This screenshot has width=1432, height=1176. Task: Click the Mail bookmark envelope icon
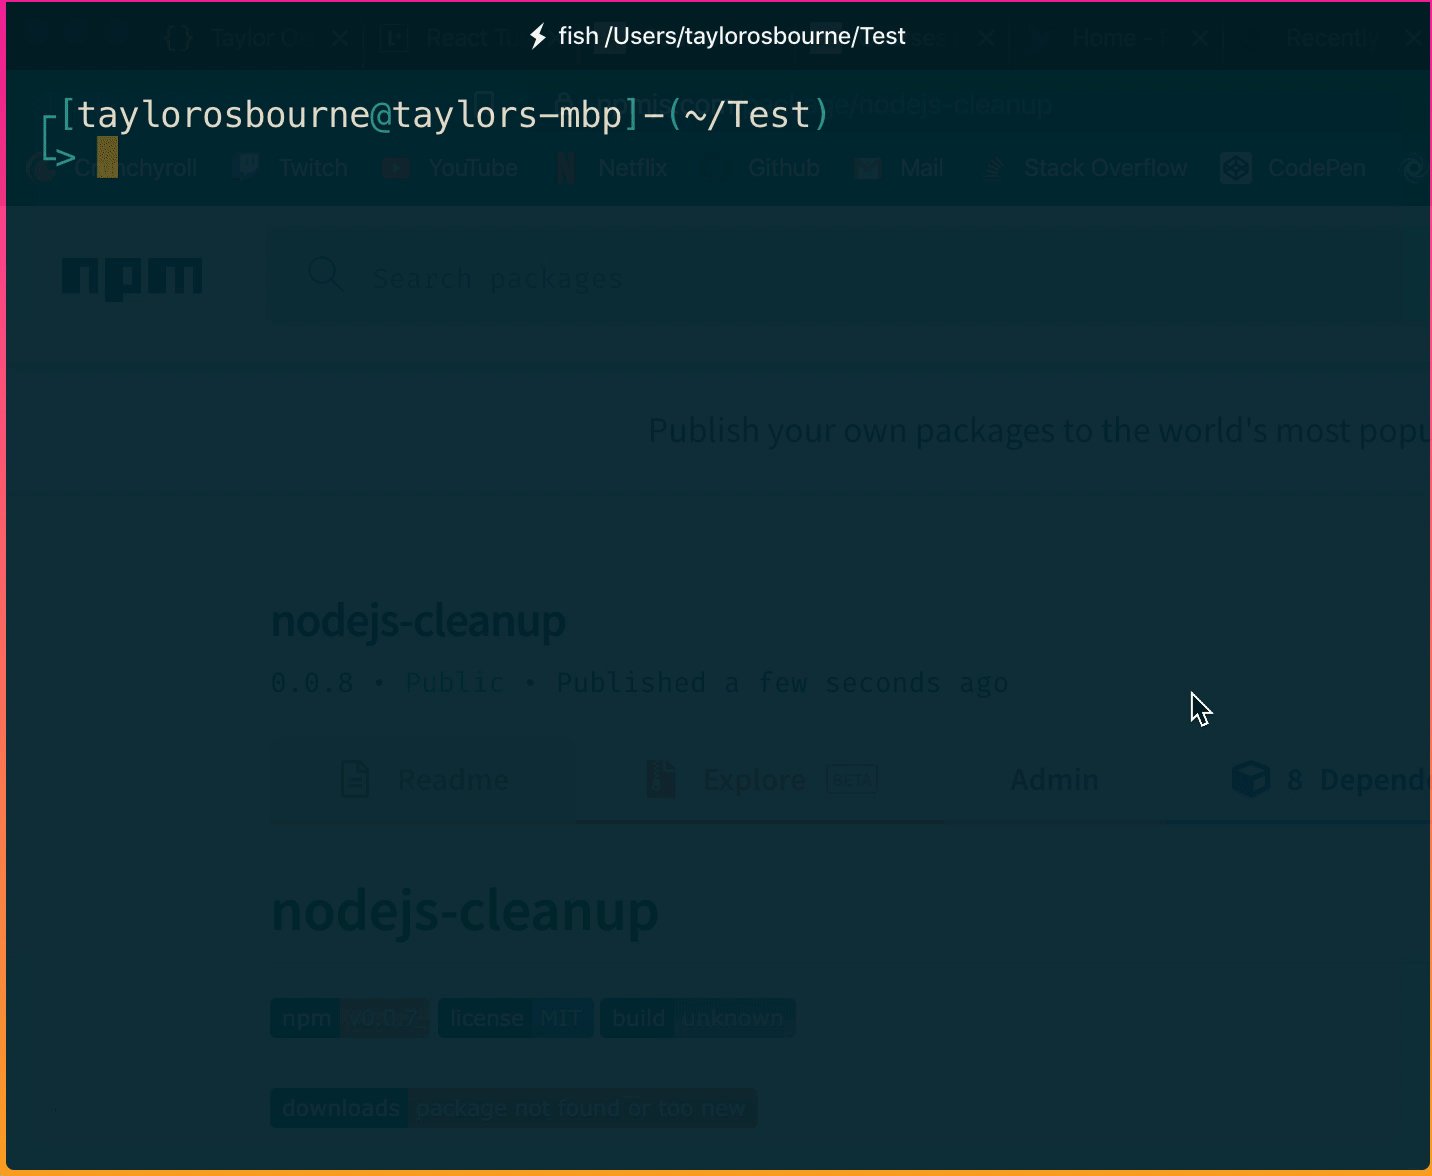tap(868, 168)
